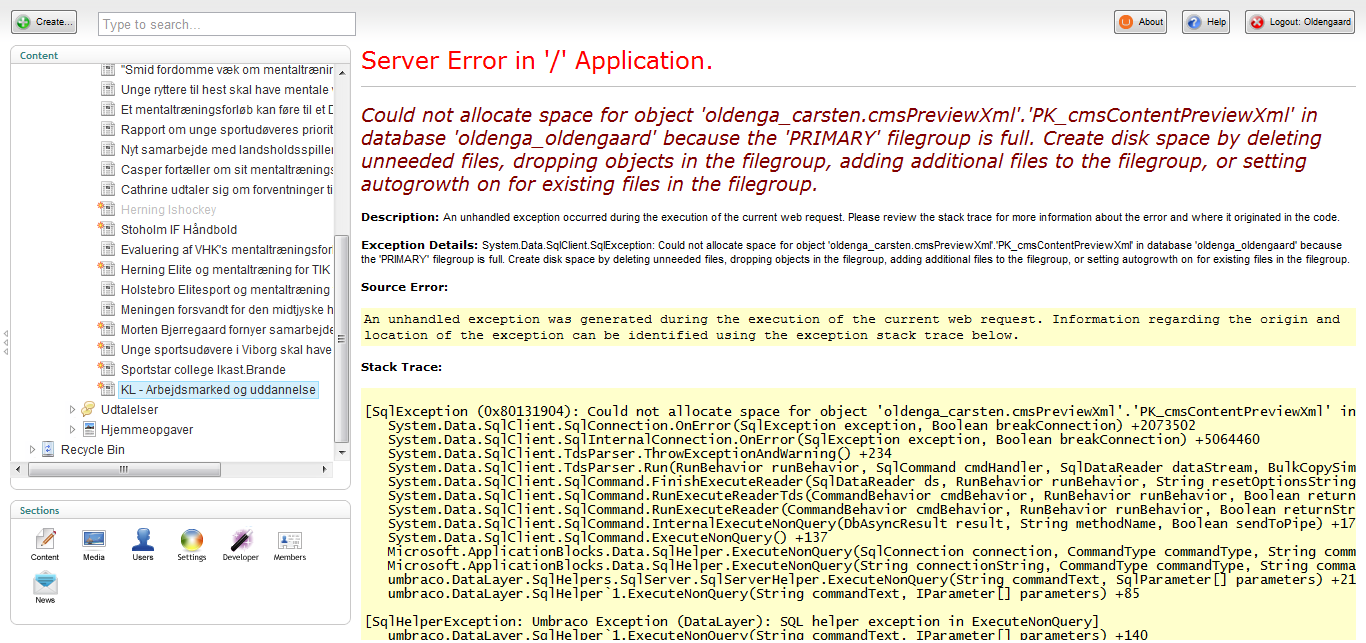1366x643 pixels.
Task: Open the Help button
Action: pyautogui.click(x=1206, y=22)
